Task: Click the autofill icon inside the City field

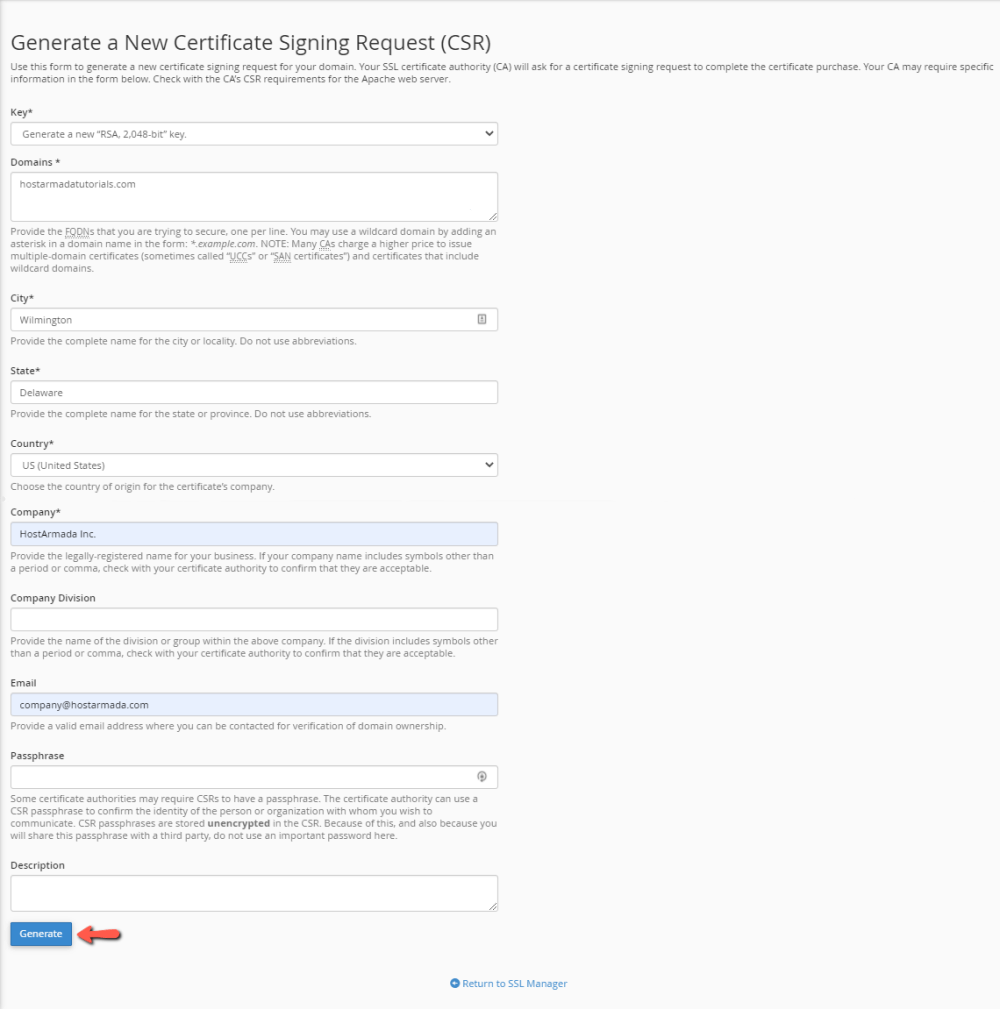Action: [x=481, y=319]
